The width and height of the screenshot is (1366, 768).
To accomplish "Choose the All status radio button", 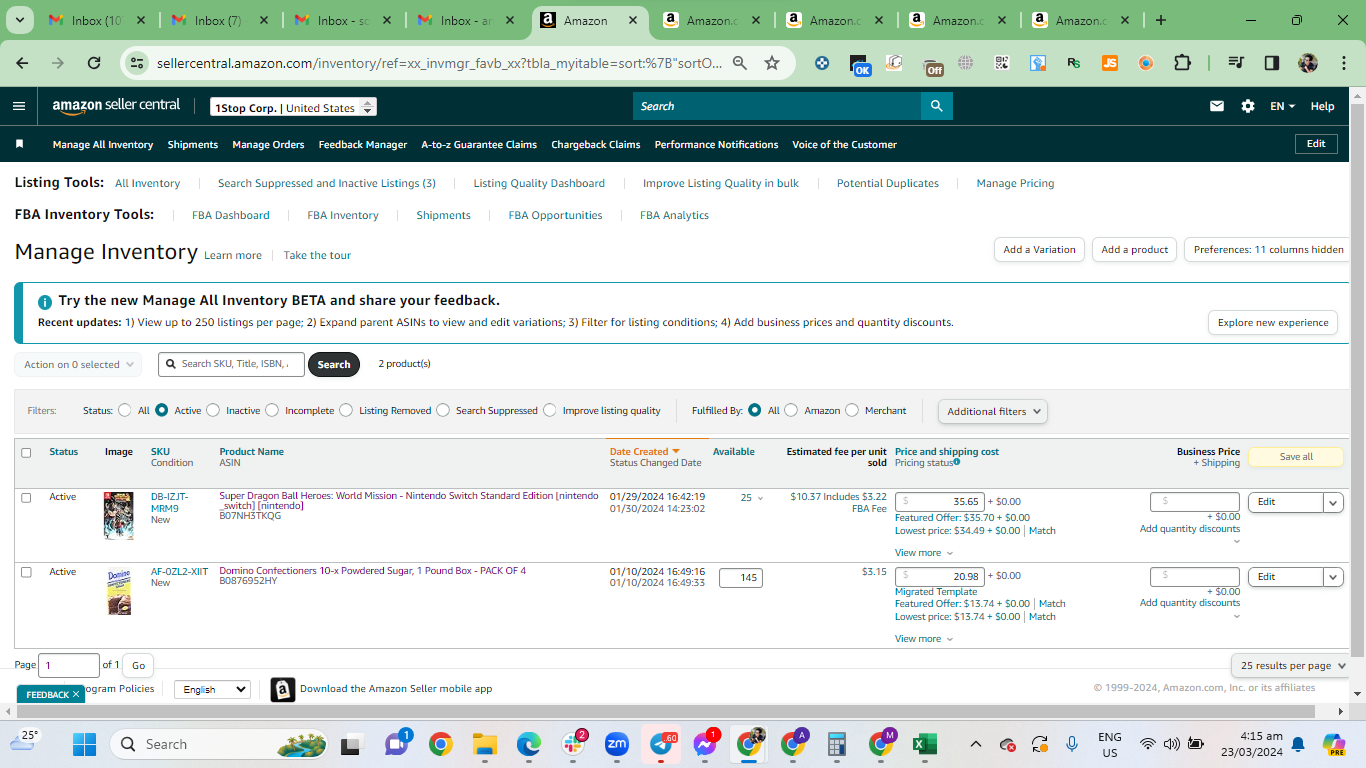I will point(125,410).
